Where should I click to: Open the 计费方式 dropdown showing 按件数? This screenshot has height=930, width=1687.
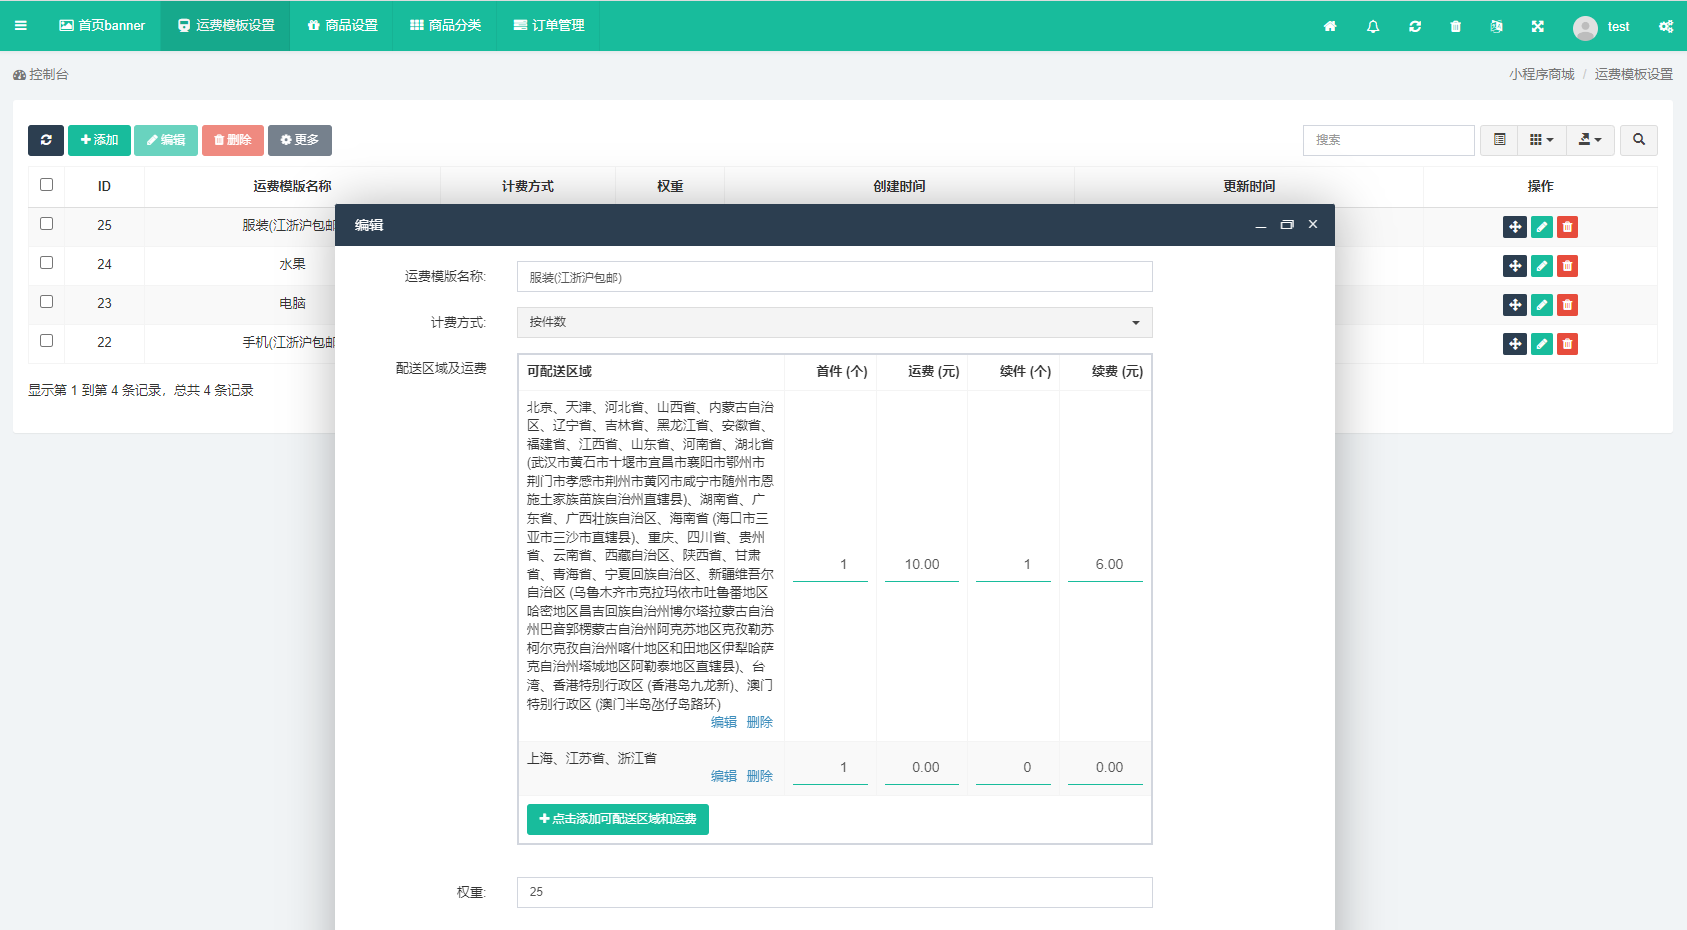834,322
